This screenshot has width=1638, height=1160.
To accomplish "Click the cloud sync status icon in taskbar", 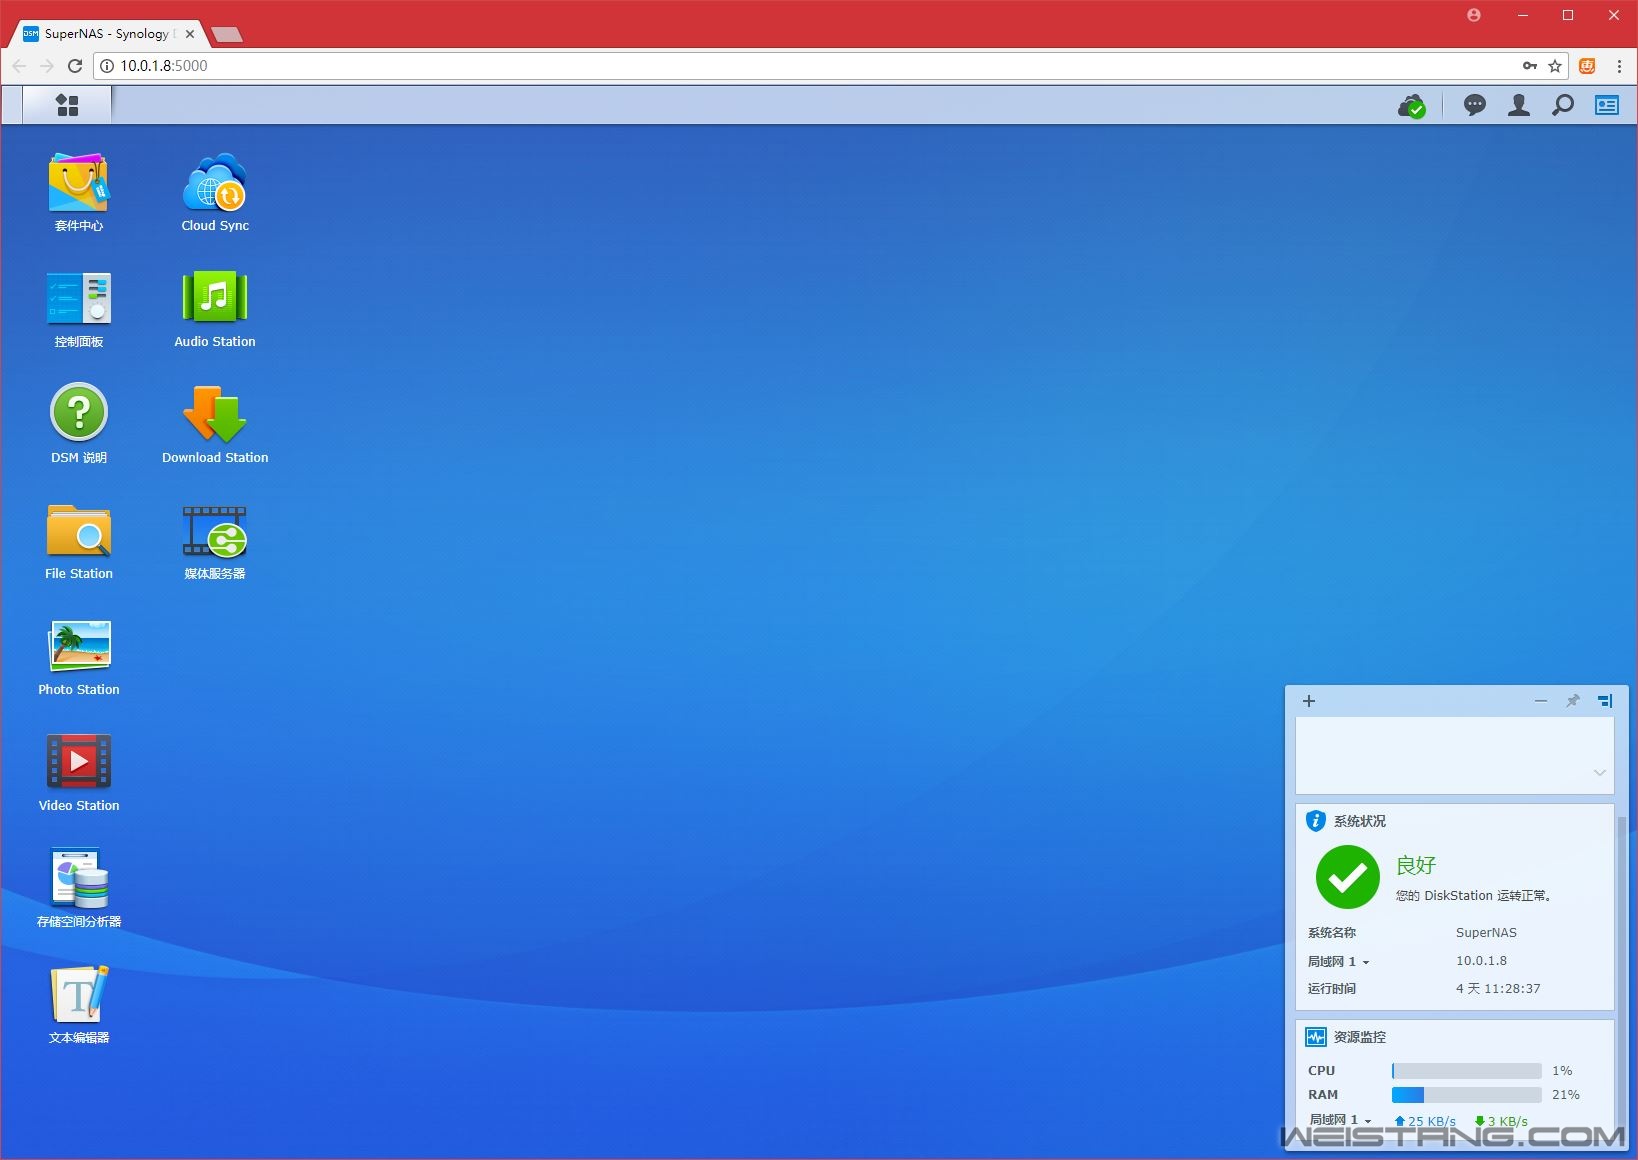I will click(x=1412, y=105).
